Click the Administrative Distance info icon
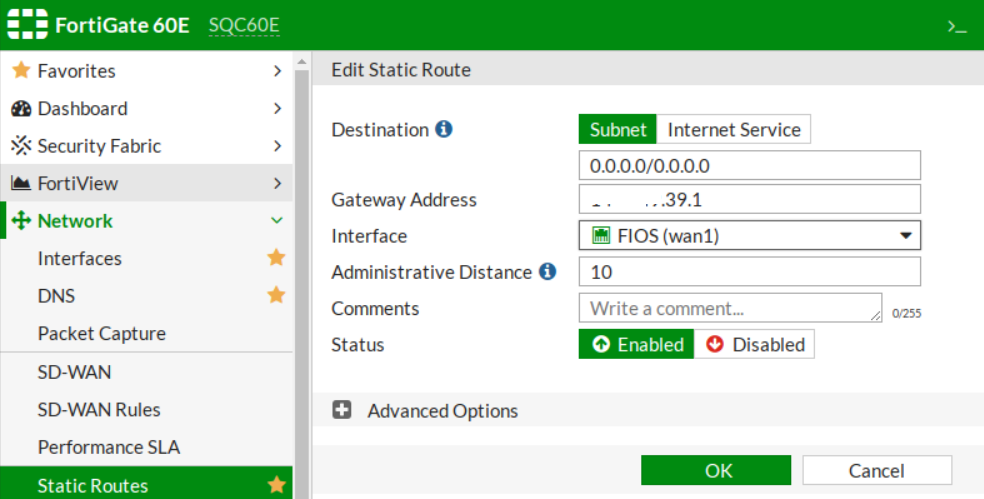Screen dimensions: 984x499 547,271
